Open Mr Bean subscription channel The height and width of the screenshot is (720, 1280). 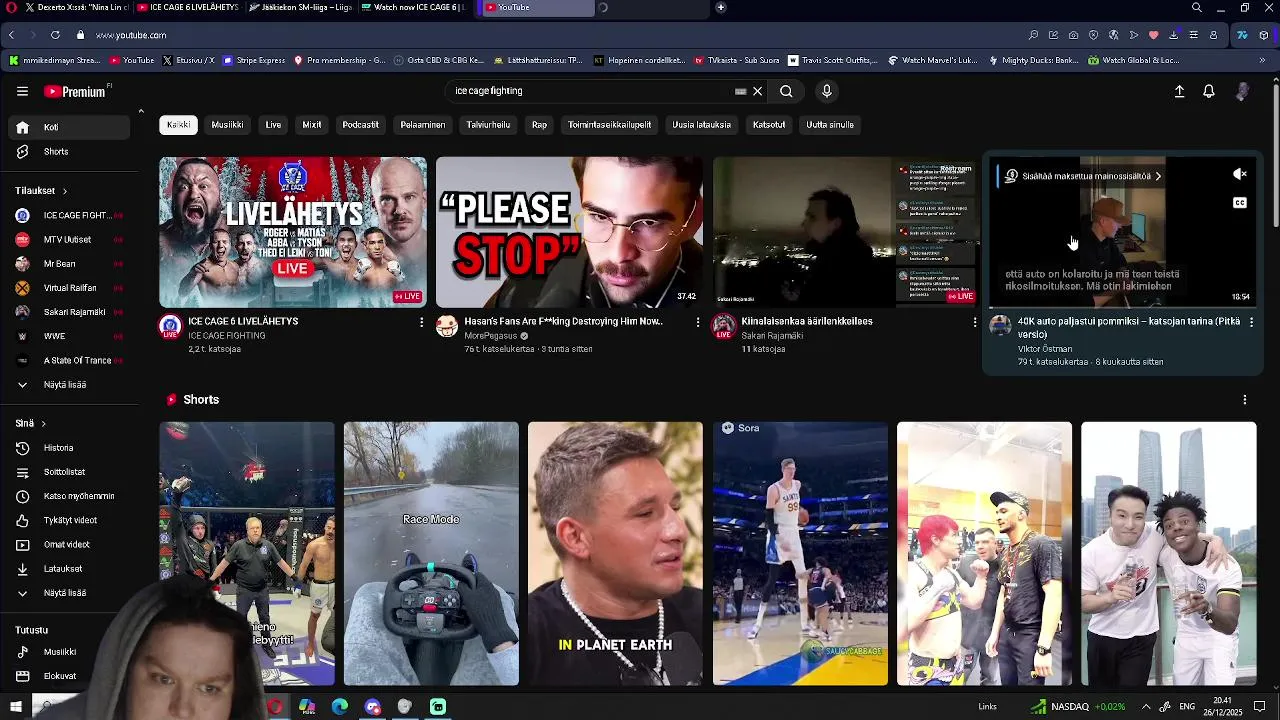(69, 263)
